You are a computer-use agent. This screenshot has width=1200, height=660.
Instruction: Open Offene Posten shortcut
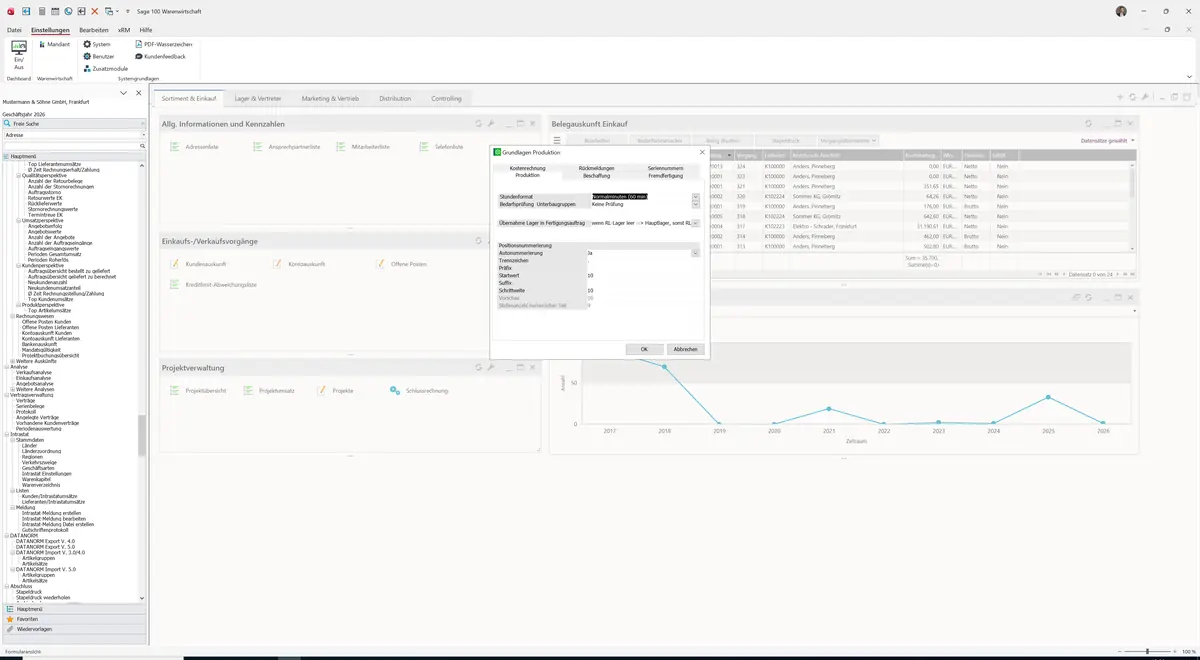(402, 264)
